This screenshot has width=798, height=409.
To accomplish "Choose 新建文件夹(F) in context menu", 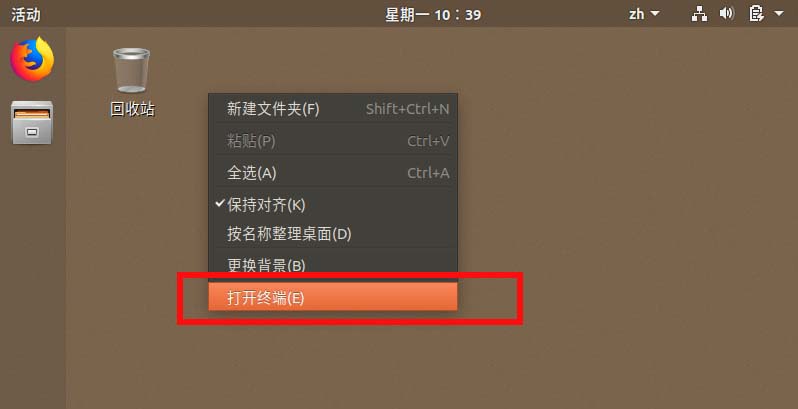I will click(x=333, y=109).
